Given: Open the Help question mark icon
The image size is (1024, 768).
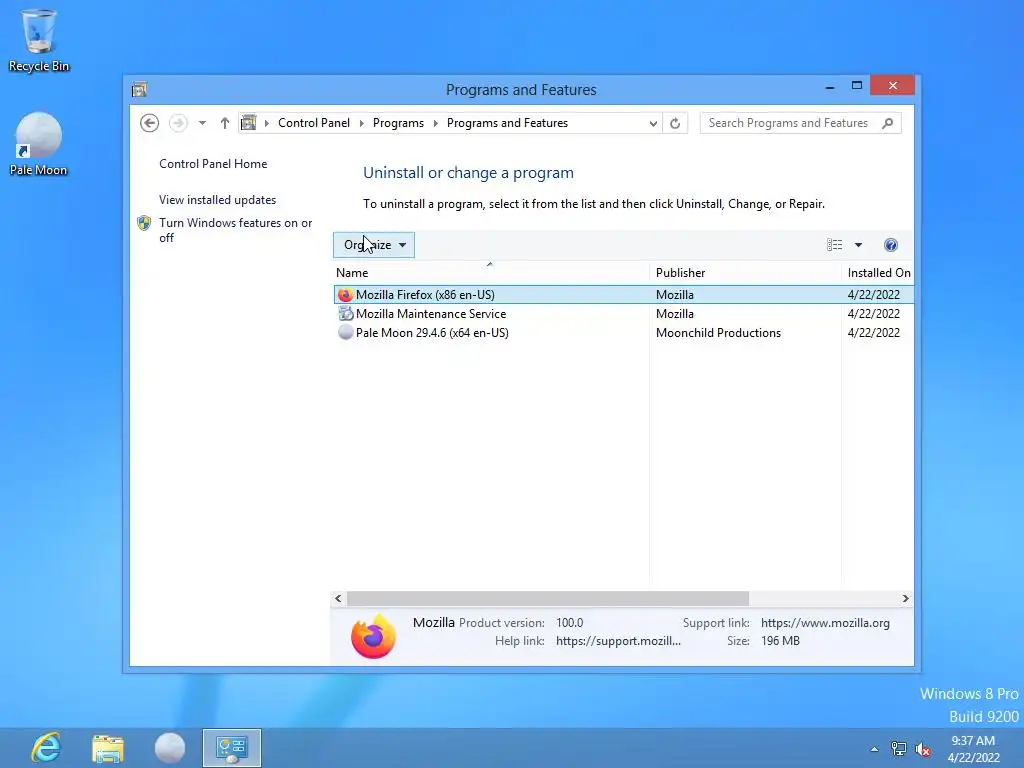Looking at the screenshot, I should [891, 245].
